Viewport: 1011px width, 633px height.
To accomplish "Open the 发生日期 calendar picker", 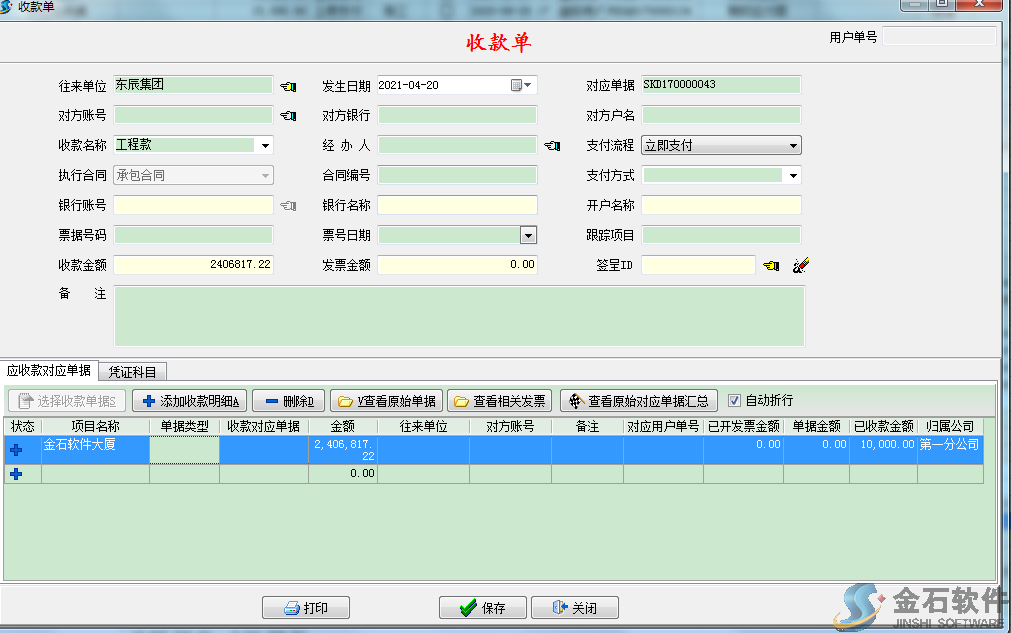I will coord(522,86).
